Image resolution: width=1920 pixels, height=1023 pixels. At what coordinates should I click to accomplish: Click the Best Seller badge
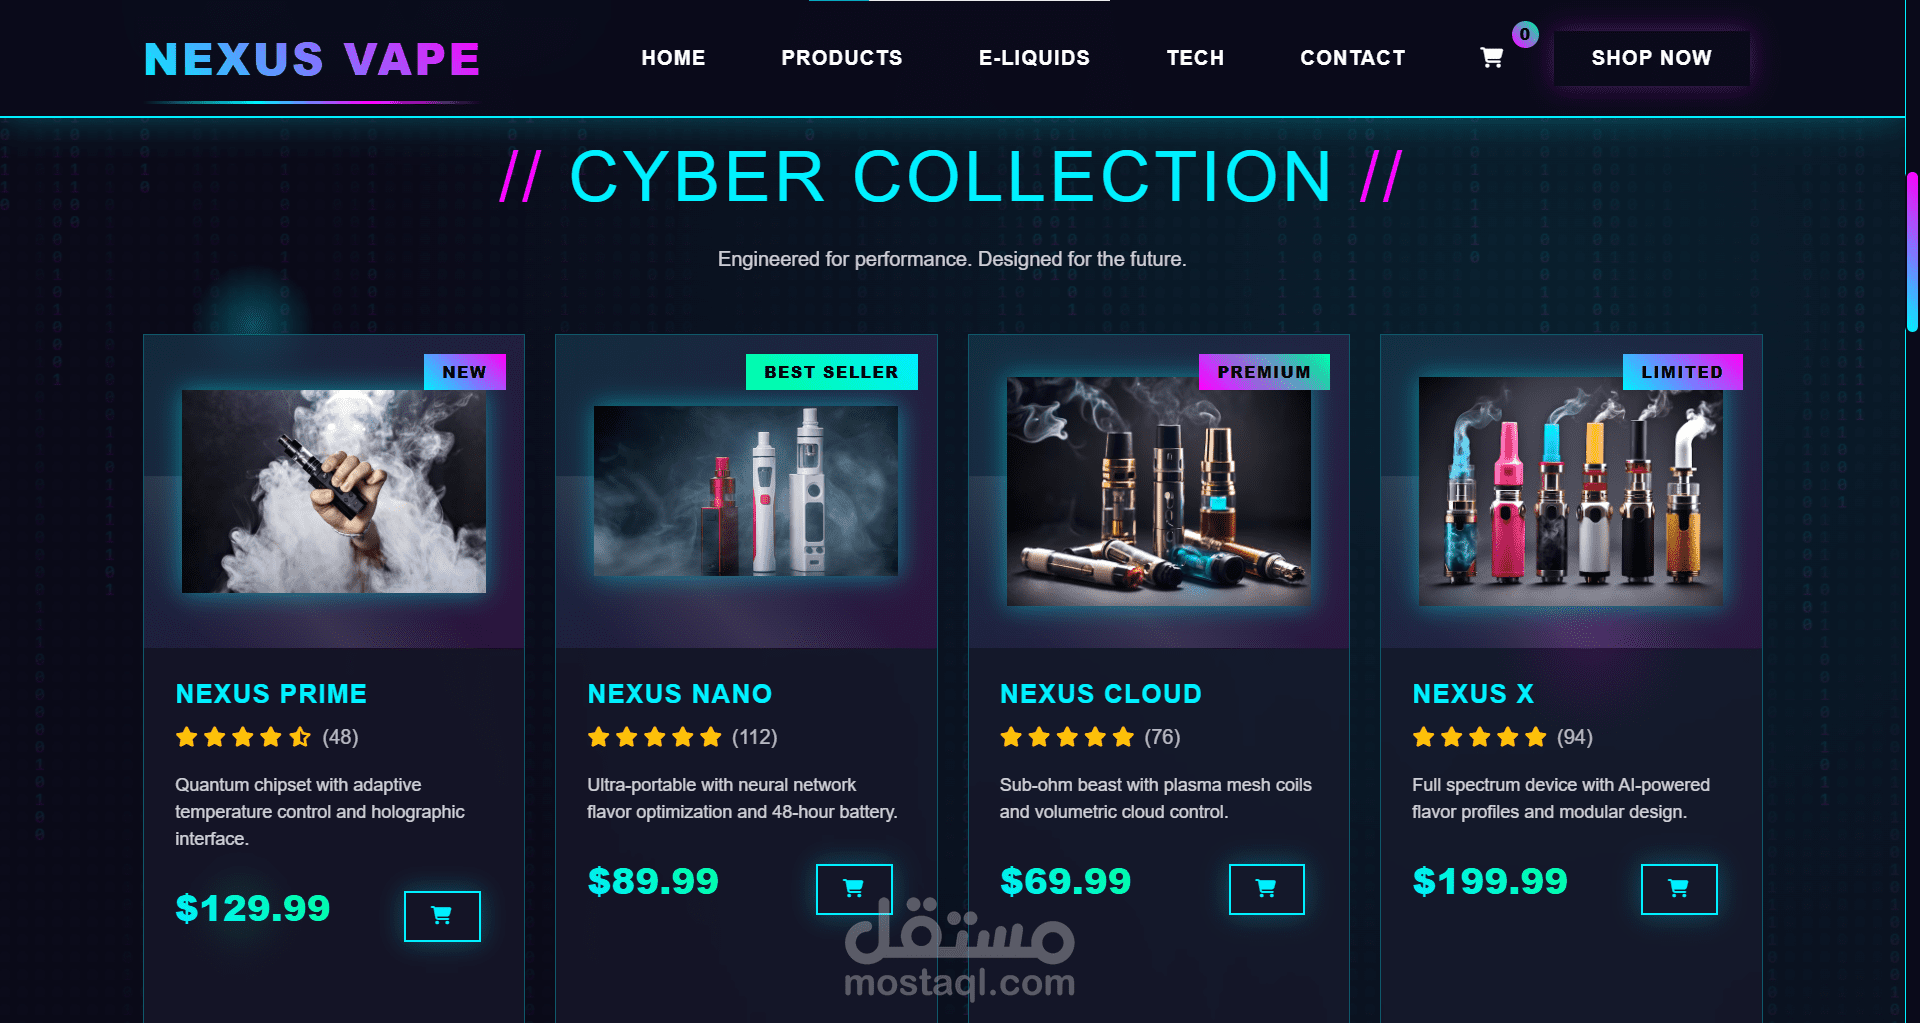tap(832, 372)
